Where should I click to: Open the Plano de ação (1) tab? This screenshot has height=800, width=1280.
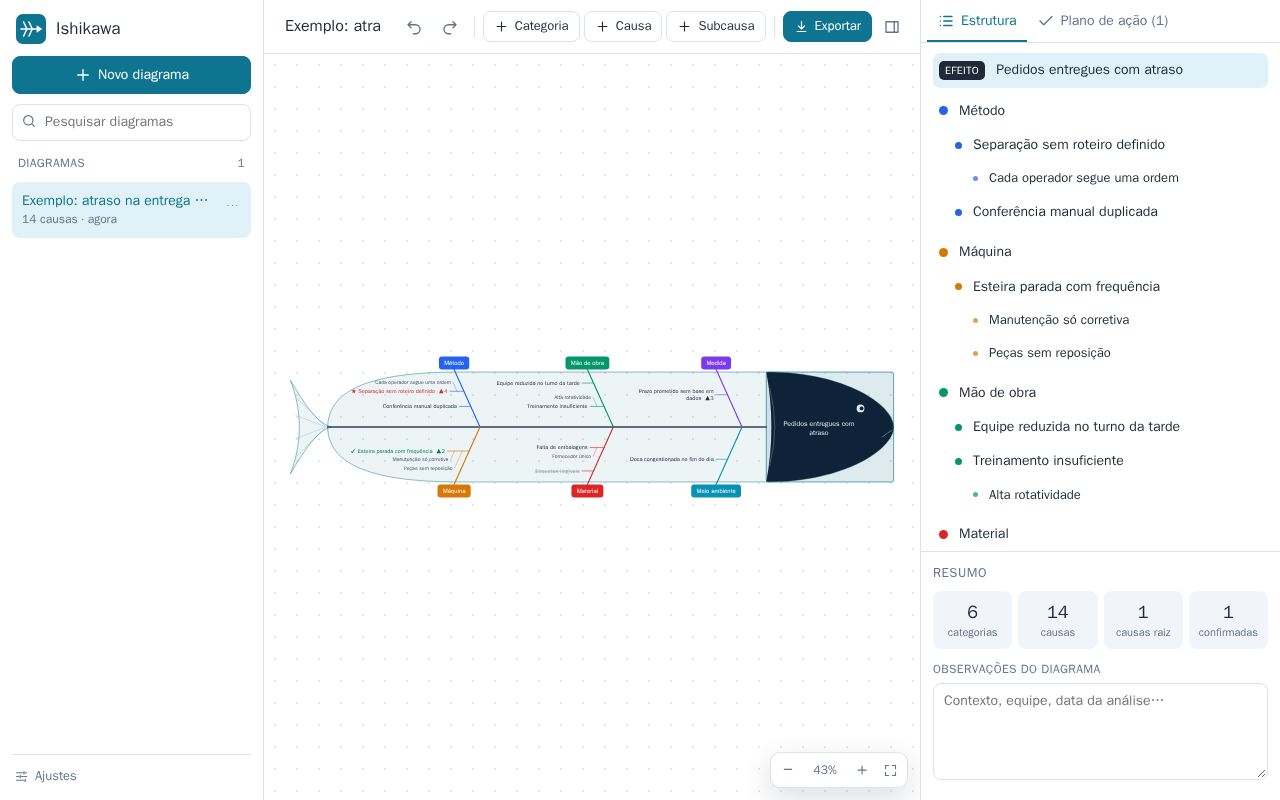point(1103,21)
